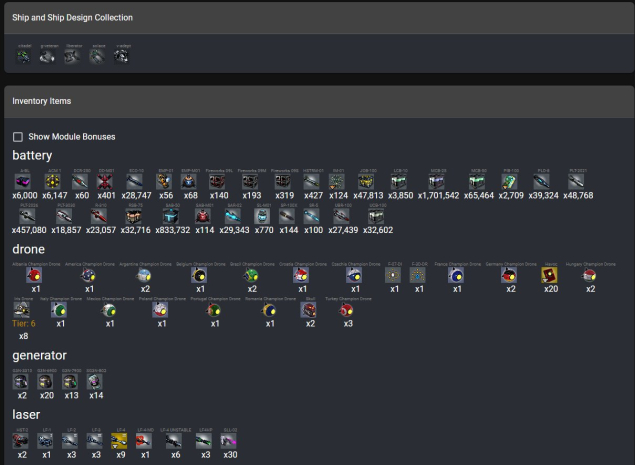The image size is (635, 465).
Task: Select the generator item with x20
Action: pos(46,381)
